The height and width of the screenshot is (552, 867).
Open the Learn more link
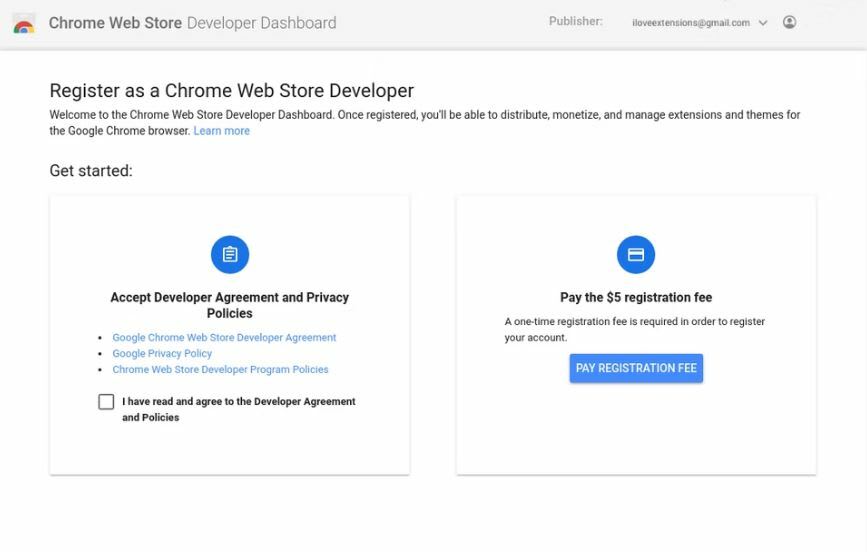[221, 131]
